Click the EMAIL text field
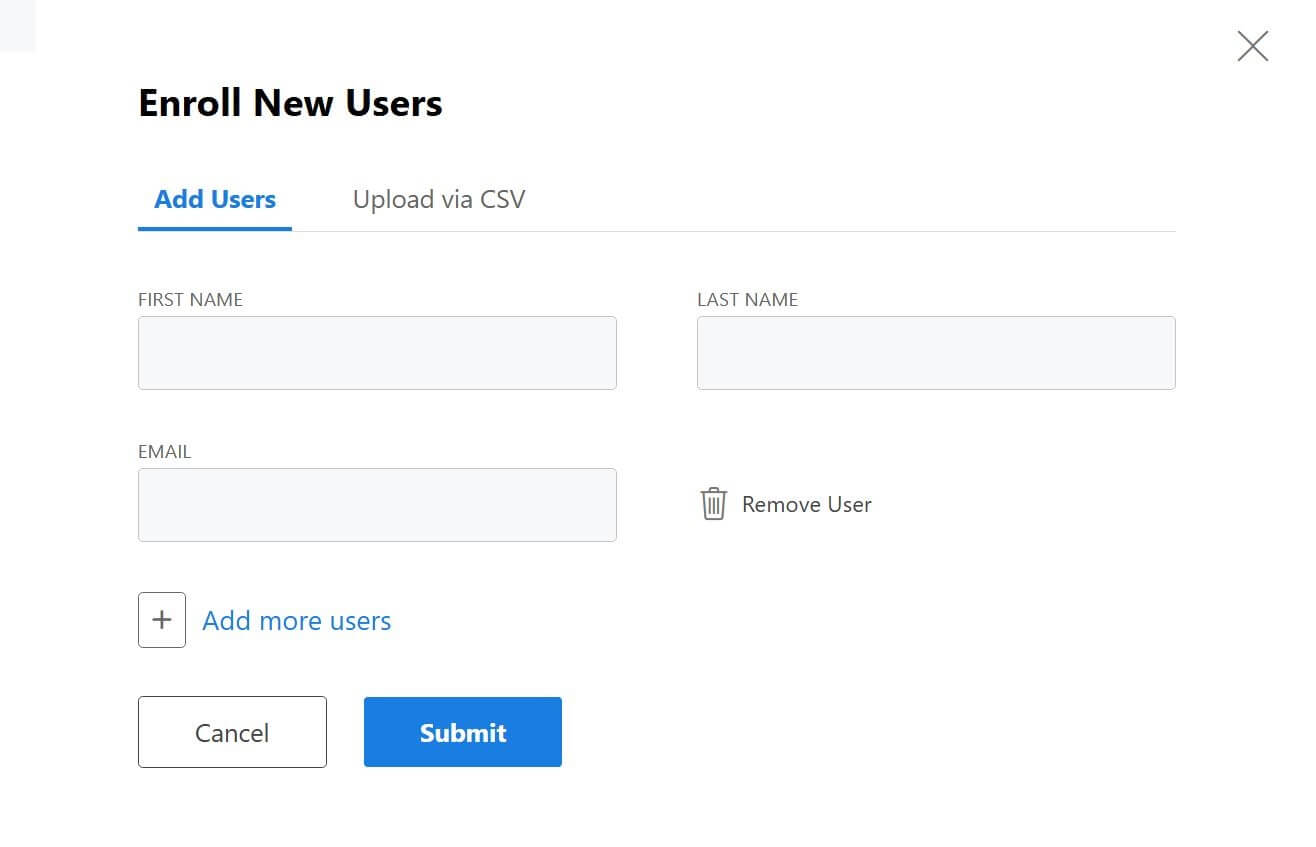Viewport: 1316px width, 847px height. coord(377,504)
